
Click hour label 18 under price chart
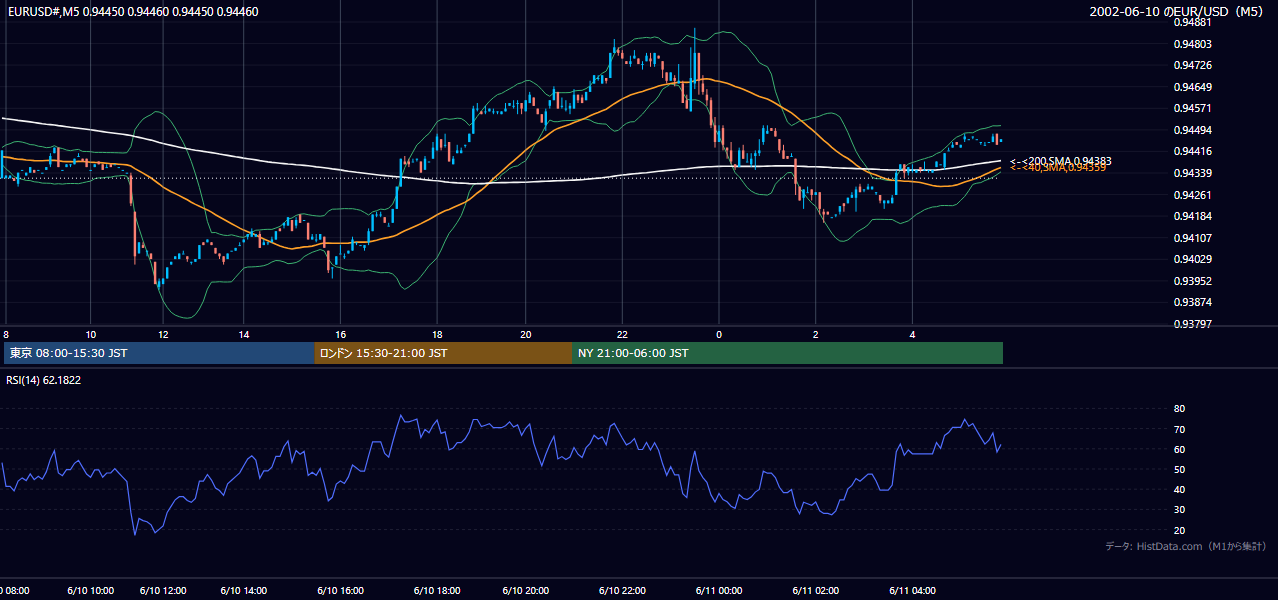[437, 334]
